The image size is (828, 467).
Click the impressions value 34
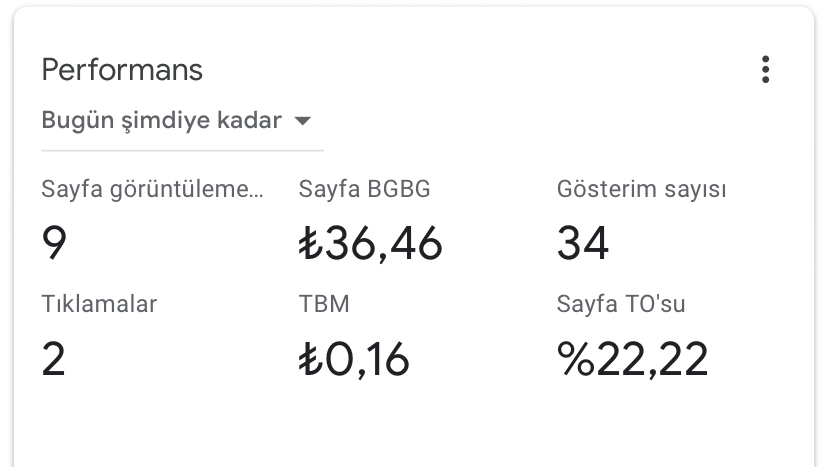(x=583, y=243)
